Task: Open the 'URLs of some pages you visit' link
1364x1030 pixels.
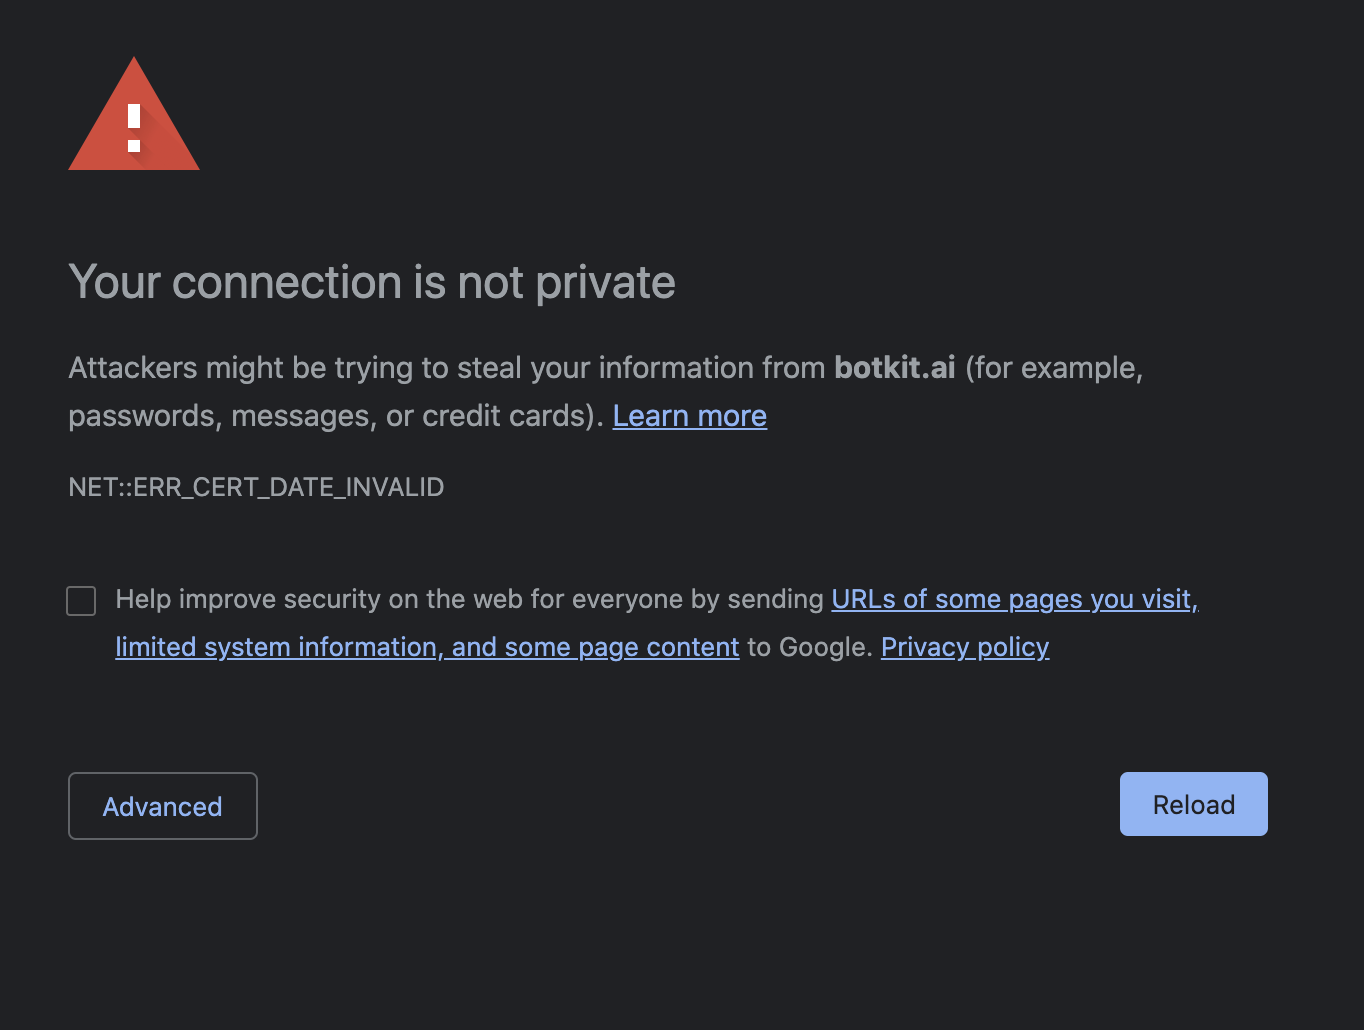Action: click(1014, 599)
